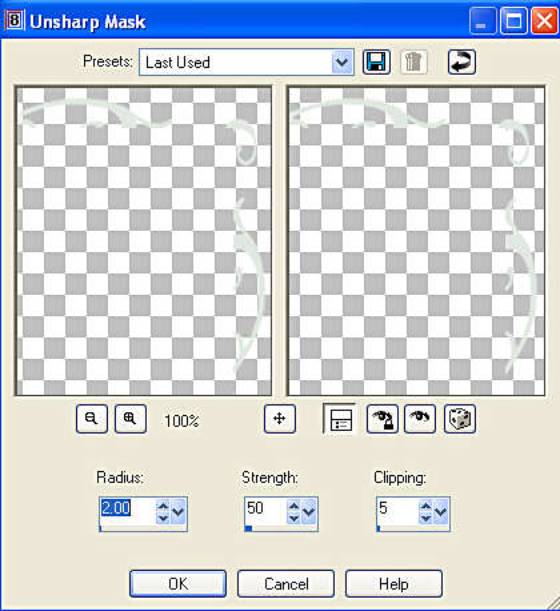The width and height of the screenshot is (560, 611).
Task: Click the Save Preset floppy disk icon
Action: coord(376,62)
